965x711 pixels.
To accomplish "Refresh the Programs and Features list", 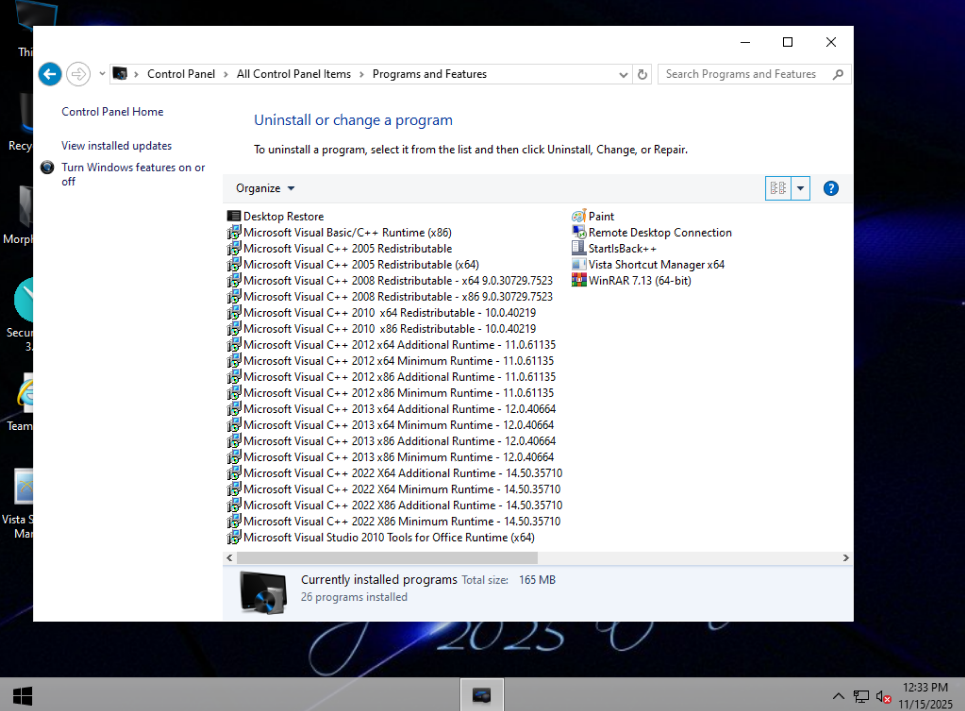I will pos(643,74).
